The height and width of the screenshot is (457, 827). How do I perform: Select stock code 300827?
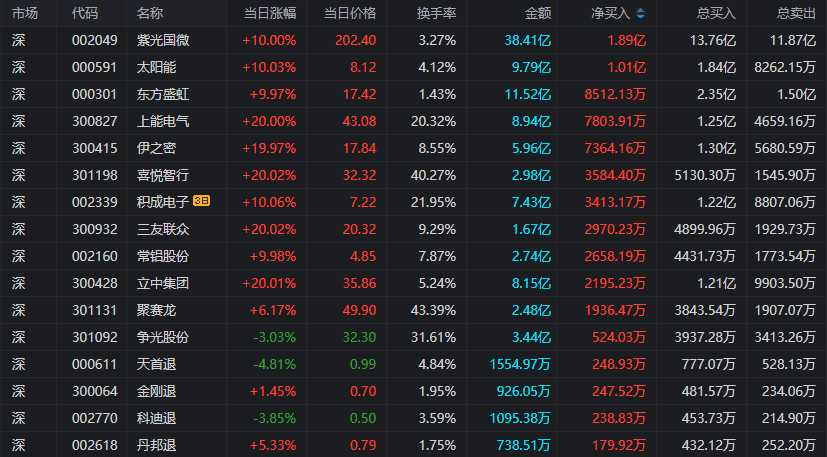point(94,121)
